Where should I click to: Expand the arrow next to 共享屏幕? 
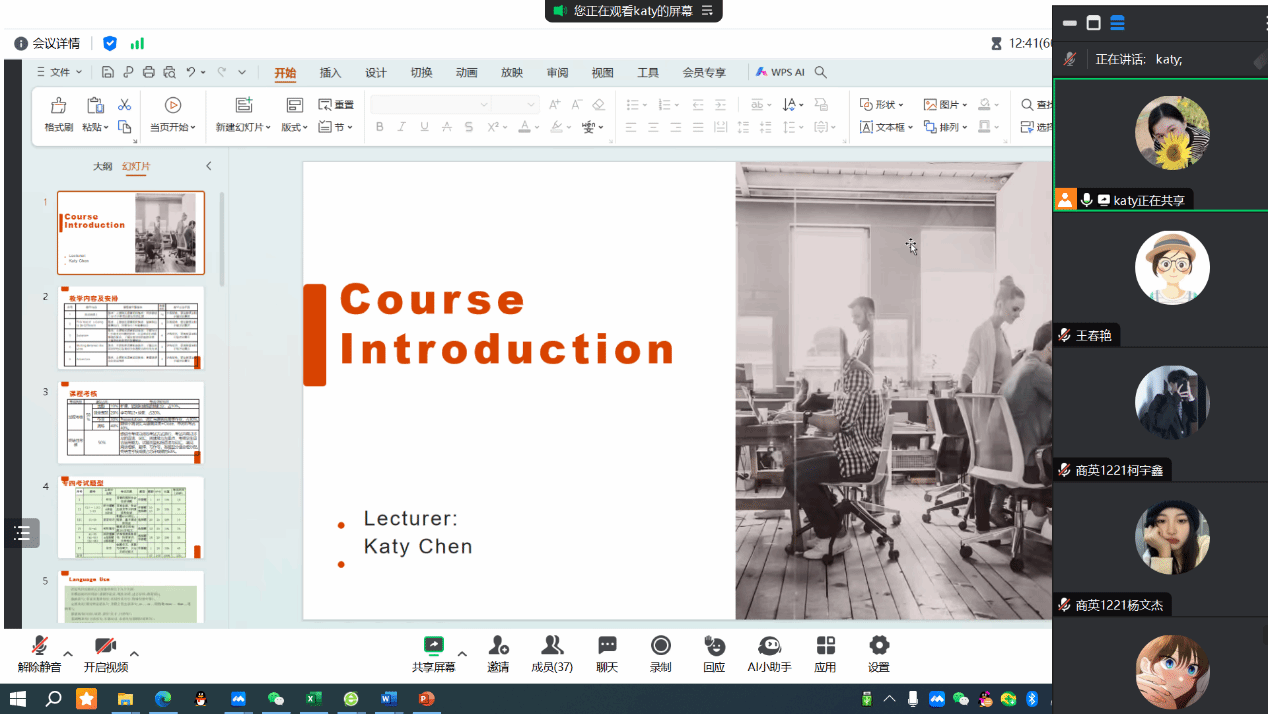pyautogui.click(x=462, y=653)
